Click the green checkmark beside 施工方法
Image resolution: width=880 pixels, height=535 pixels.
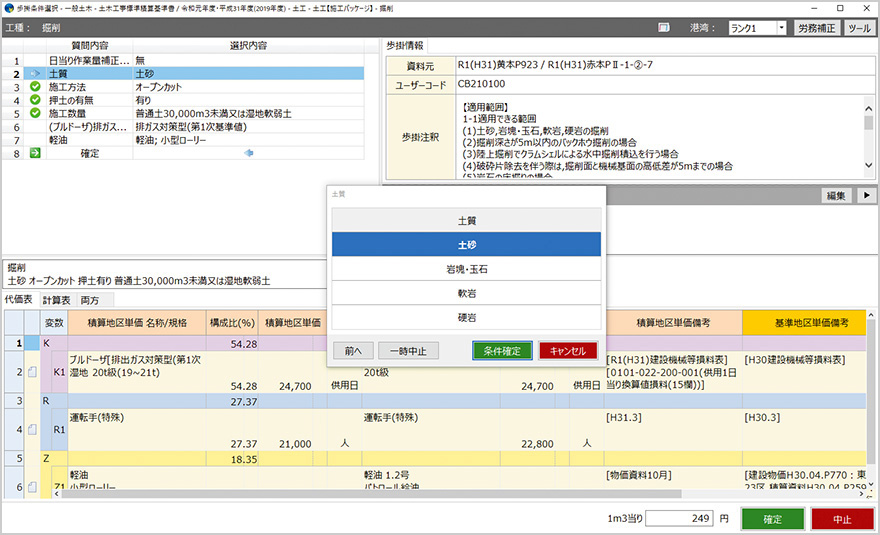35,87
